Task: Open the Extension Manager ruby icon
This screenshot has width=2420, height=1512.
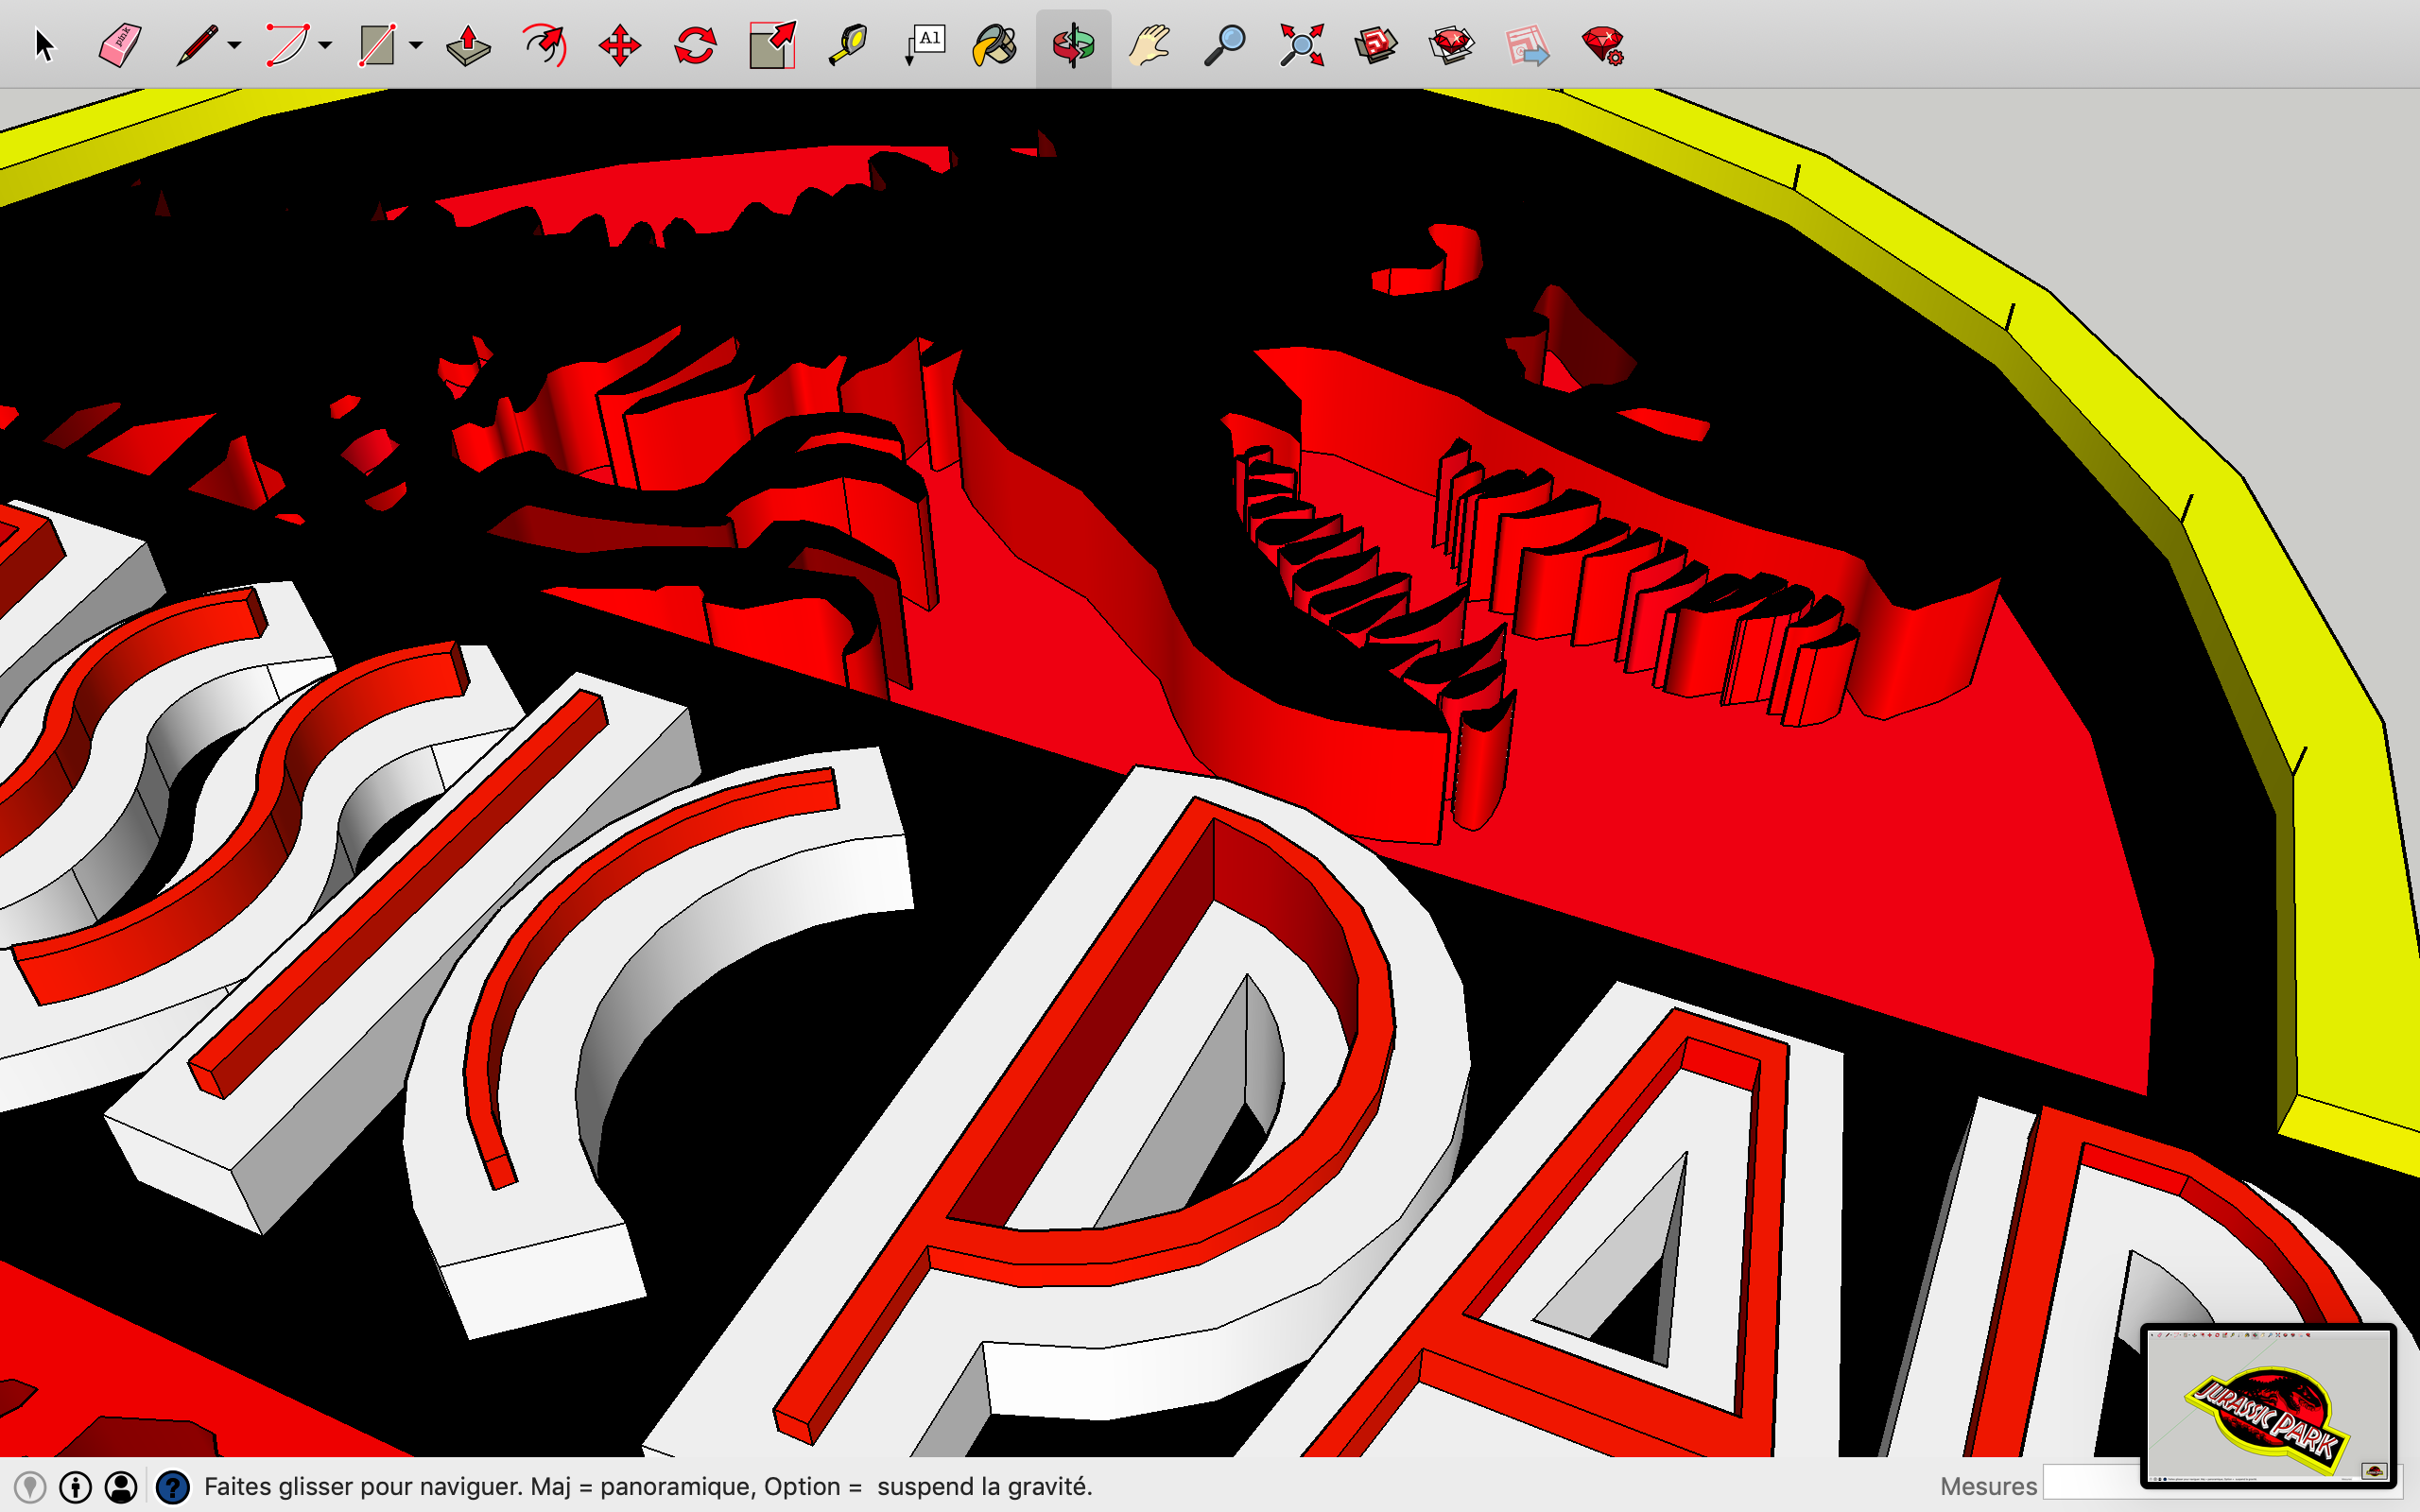Action: click(1602, 45)
